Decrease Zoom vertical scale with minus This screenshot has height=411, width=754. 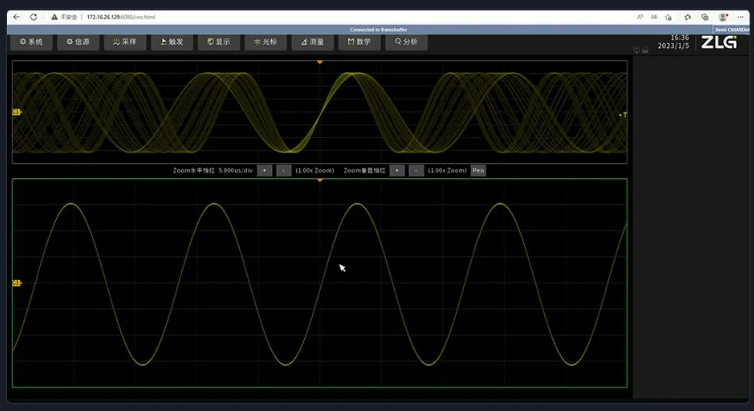click(x=416, y=171)
